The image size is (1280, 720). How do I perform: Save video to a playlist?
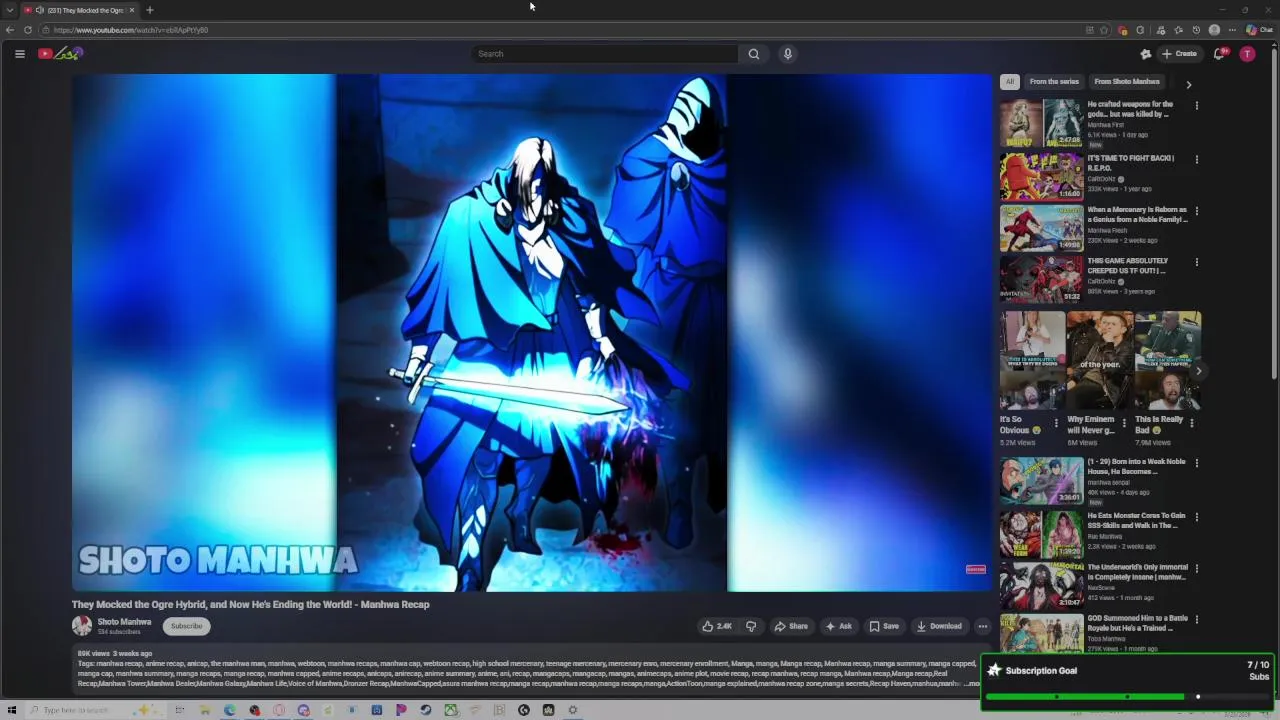coord(884,626)
